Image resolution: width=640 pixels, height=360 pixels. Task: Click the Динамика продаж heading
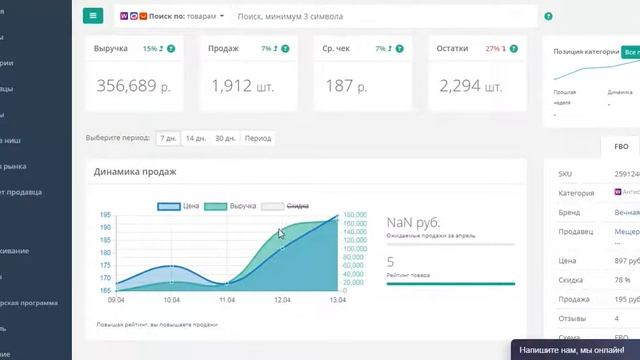[135, 172]
